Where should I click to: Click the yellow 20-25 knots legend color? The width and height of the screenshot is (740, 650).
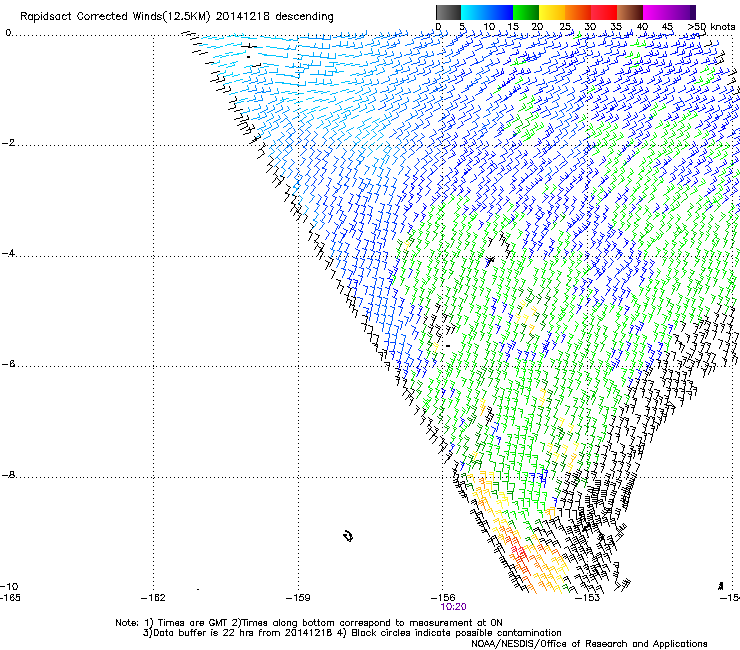[x=552, y=12]
